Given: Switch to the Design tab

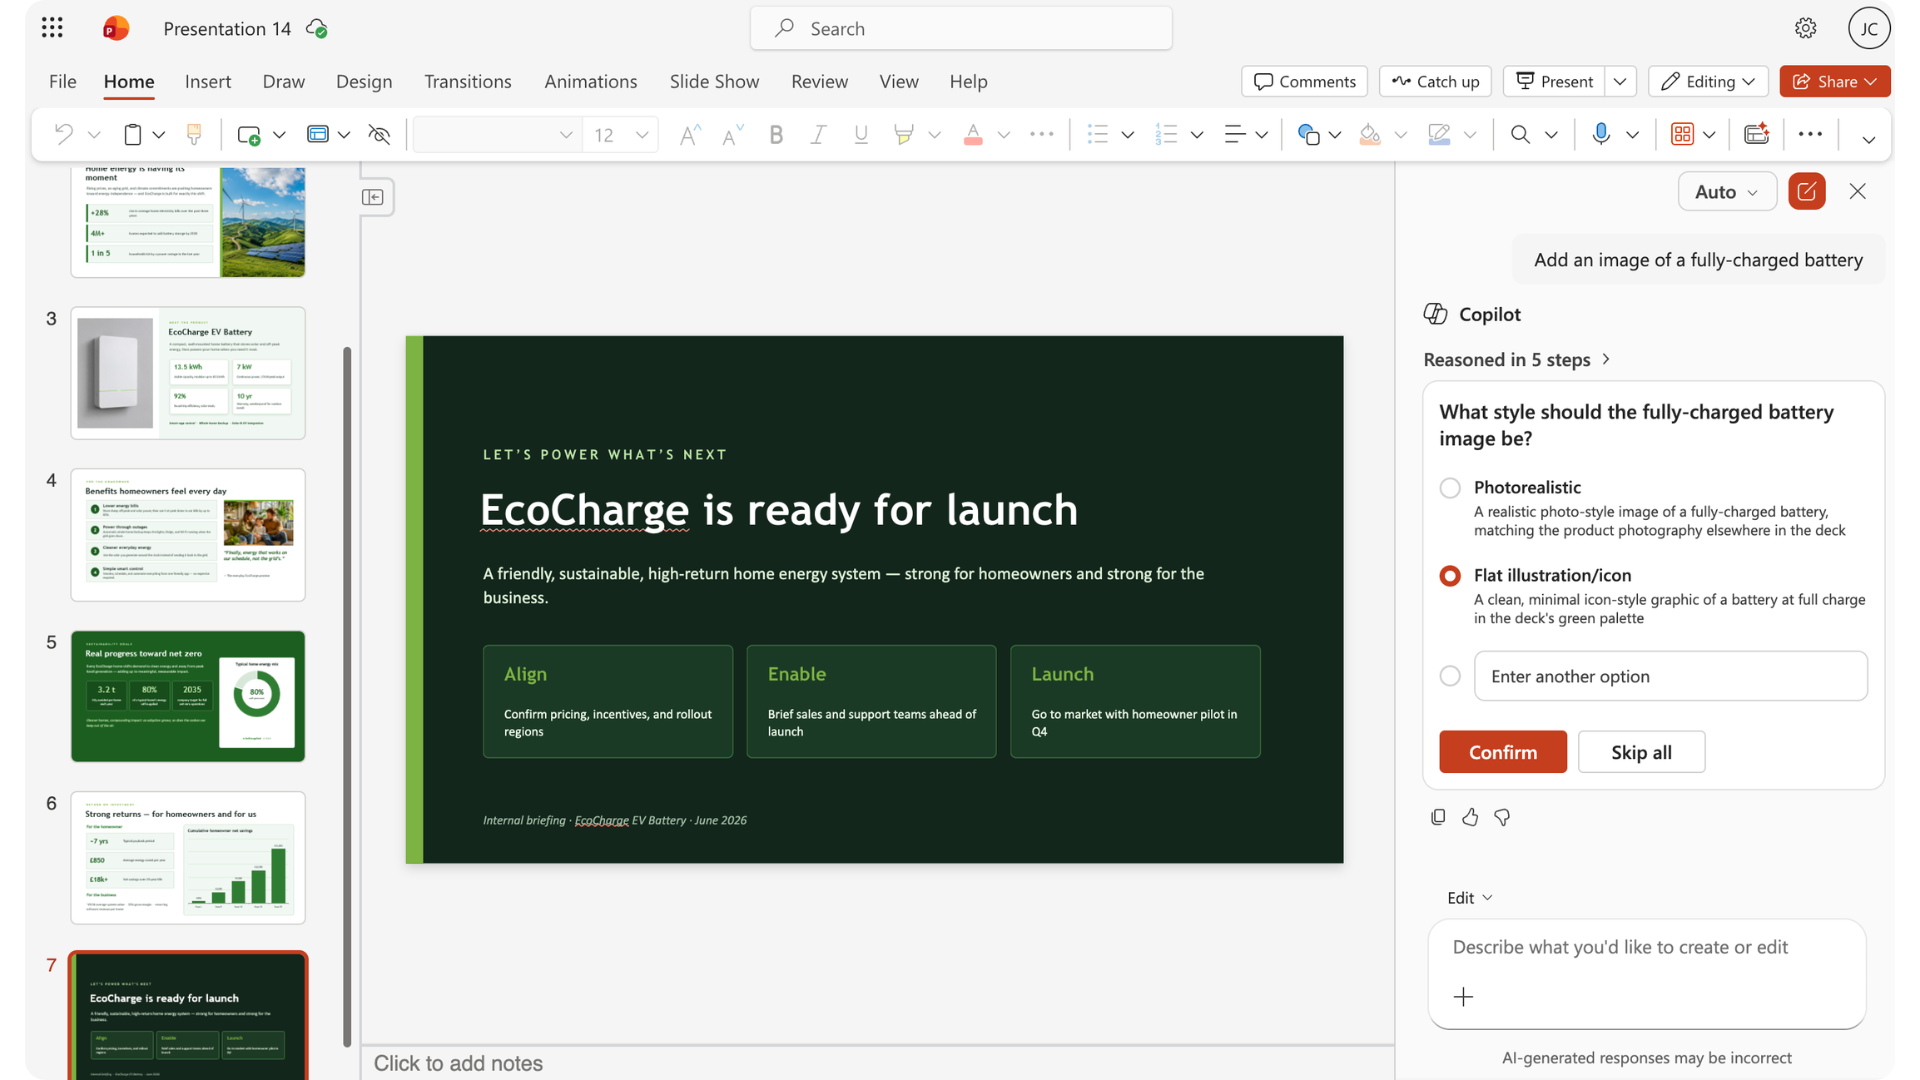Looking at the screenshot, I should (364, 81).
